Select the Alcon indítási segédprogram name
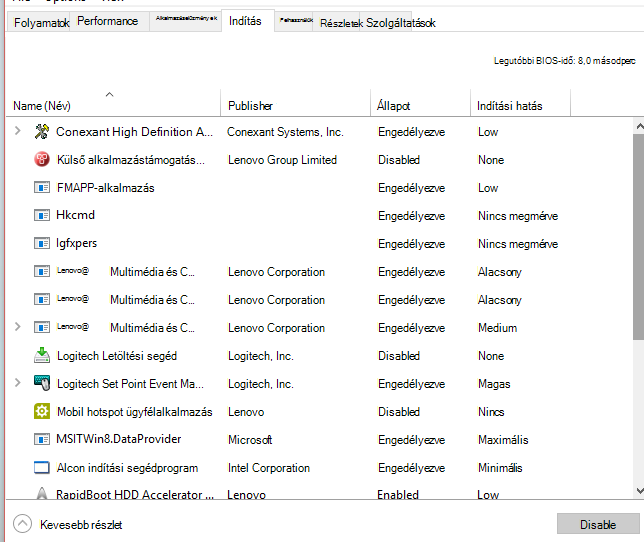644x542 pixels. coord(127,468)
